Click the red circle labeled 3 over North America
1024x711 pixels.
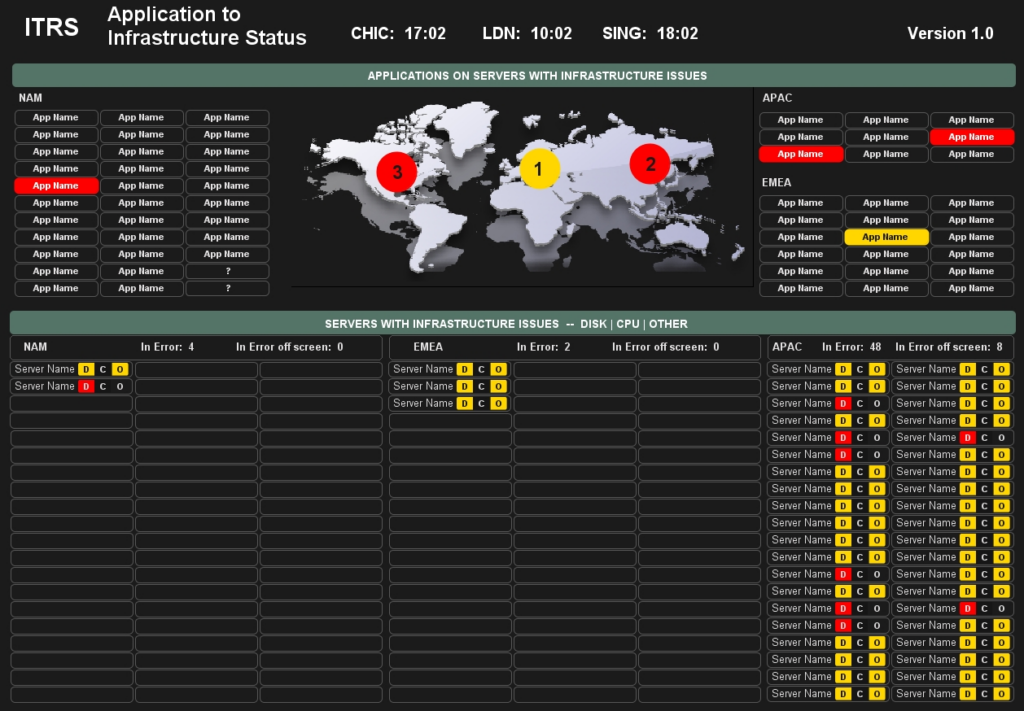[396, 171]
